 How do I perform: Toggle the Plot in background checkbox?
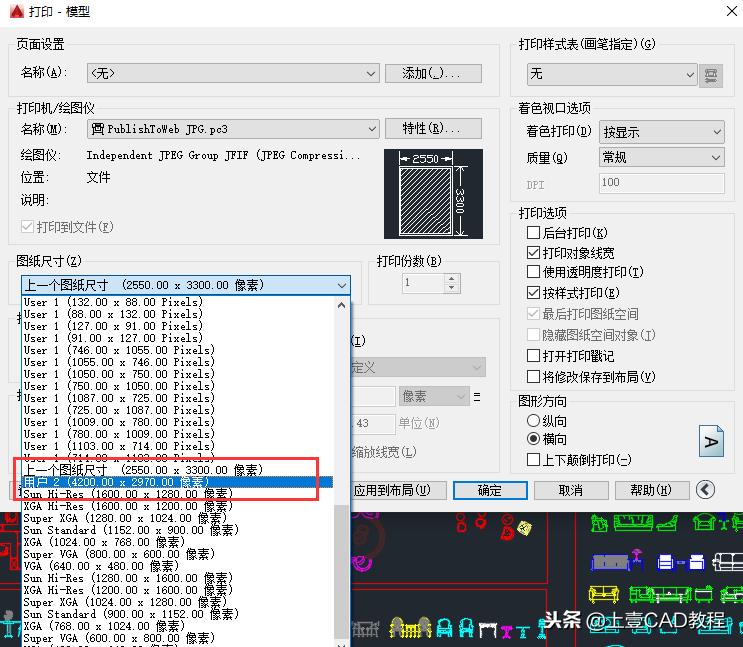click(x=533, y=232)
